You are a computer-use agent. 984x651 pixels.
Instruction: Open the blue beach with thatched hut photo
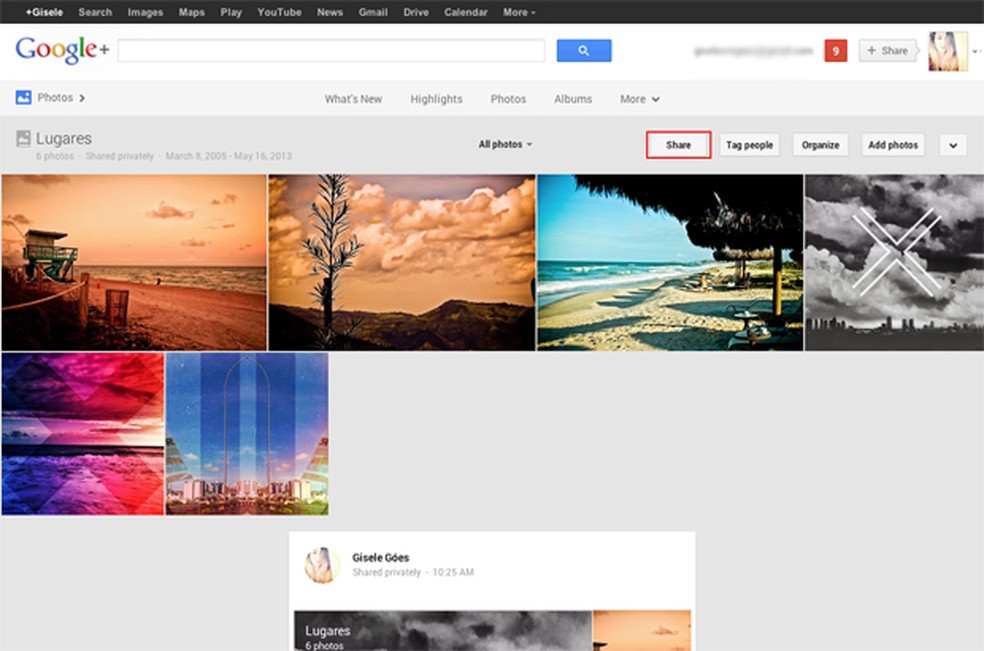[670, 262]
